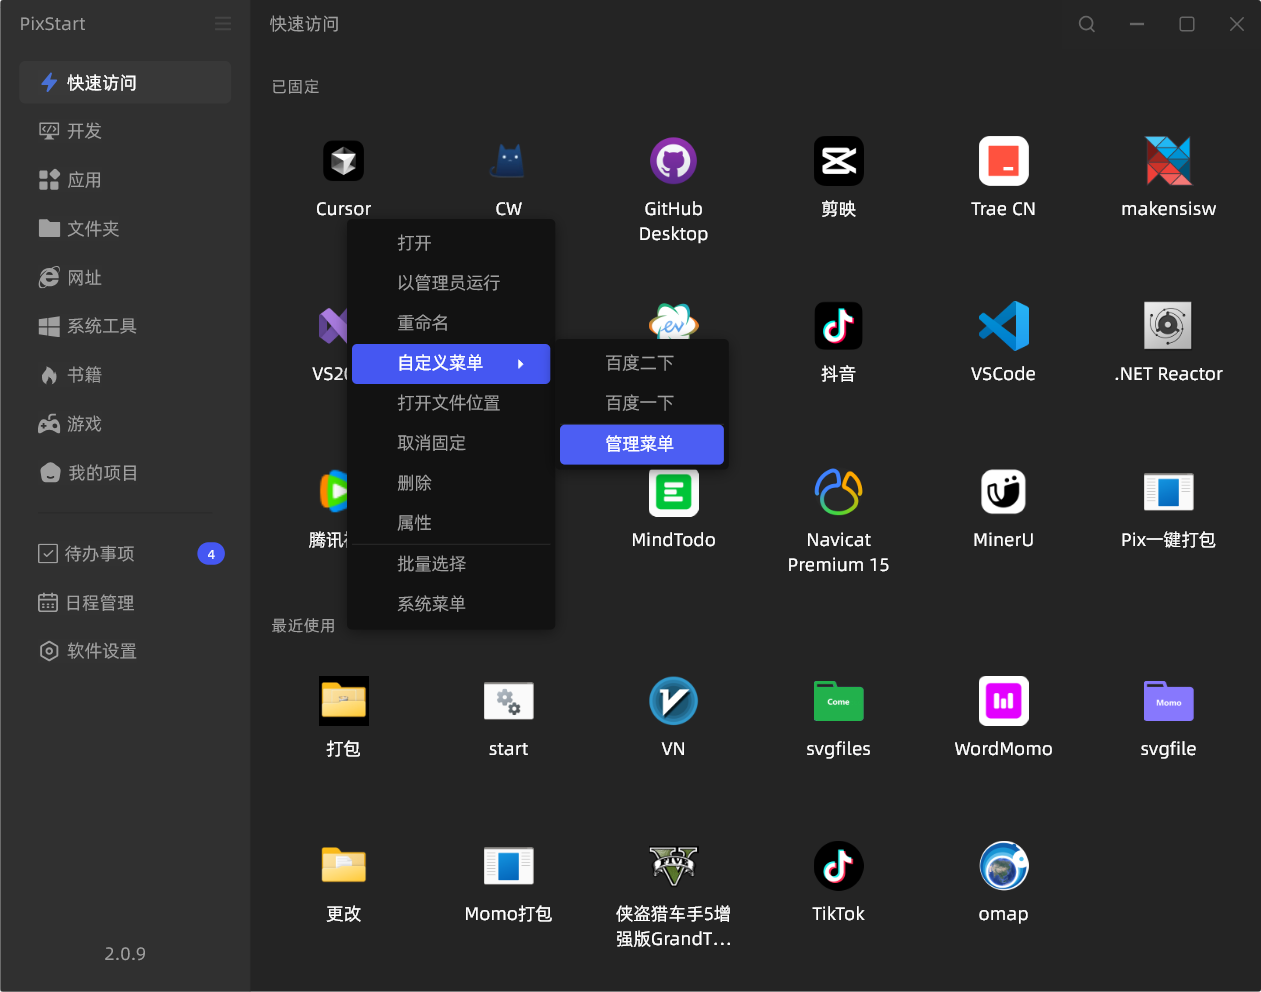This screenshot has width=1261, height=992.
Task: Open the CW cat icon
Action: point(508,161)
